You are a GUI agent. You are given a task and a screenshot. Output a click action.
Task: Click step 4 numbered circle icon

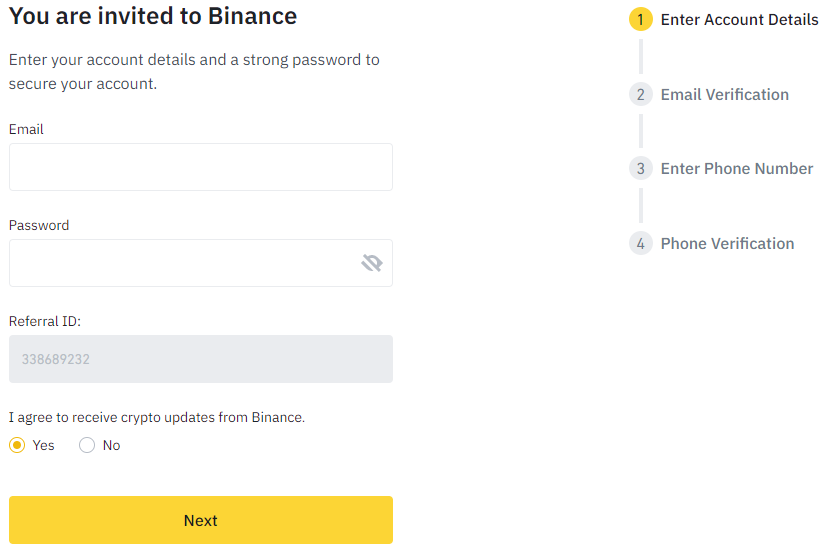(x=640, y=244)
